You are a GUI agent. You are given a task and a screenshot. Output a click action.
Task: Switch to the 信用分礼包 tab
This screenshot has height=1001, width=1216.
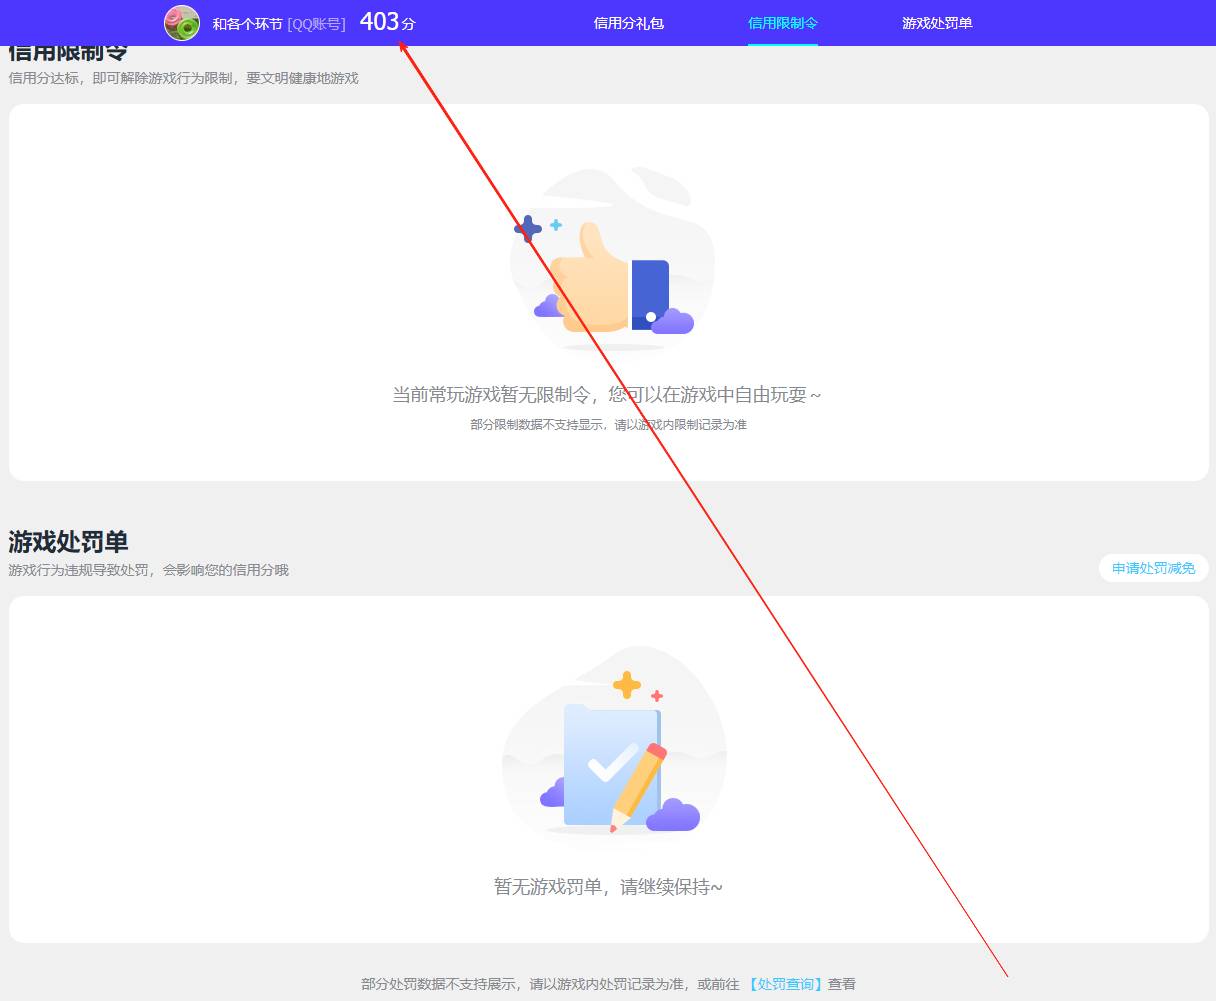tap(627, 22)
